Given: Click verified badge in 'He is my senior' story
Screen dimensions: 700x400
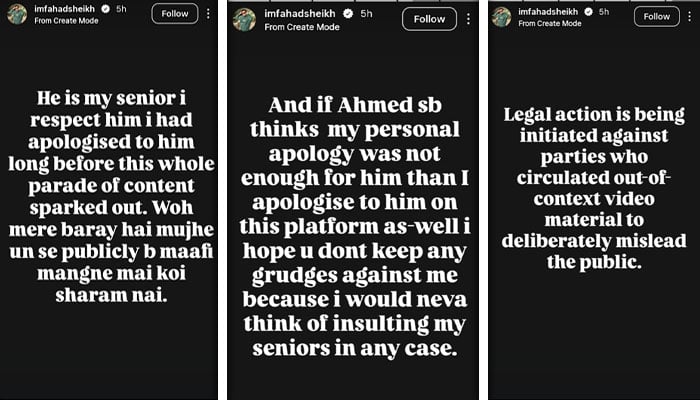Looking at the screenshot, I should [106, 9].
